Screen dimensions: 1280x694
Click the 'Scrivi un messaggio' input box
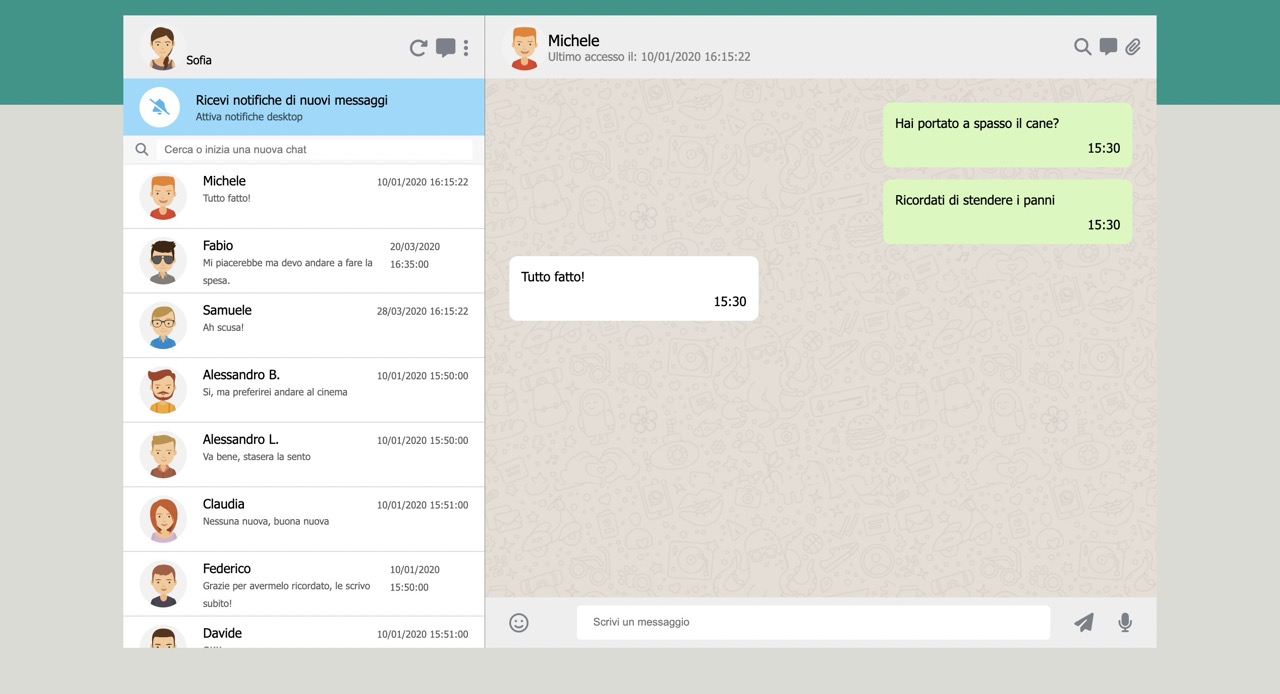(812, 622)
